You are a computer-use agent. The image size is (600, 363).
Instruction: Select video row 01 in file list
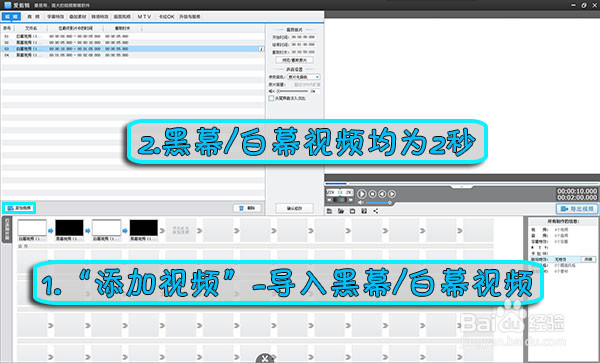coord(132,36)
